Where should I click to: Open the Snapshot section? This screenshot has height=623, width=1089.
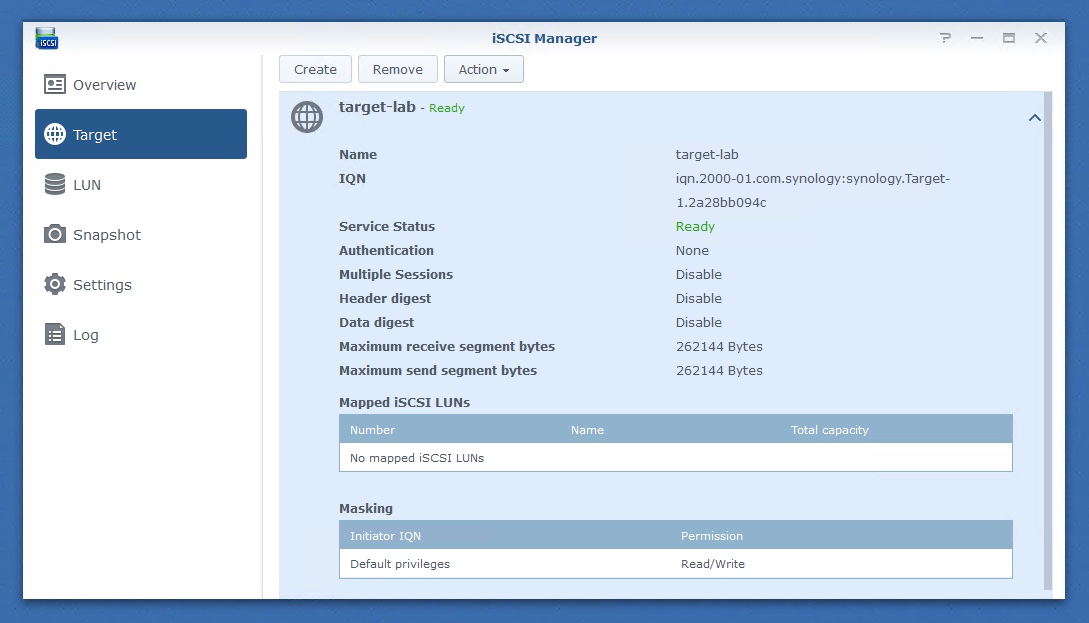click(x=106, y=235)
